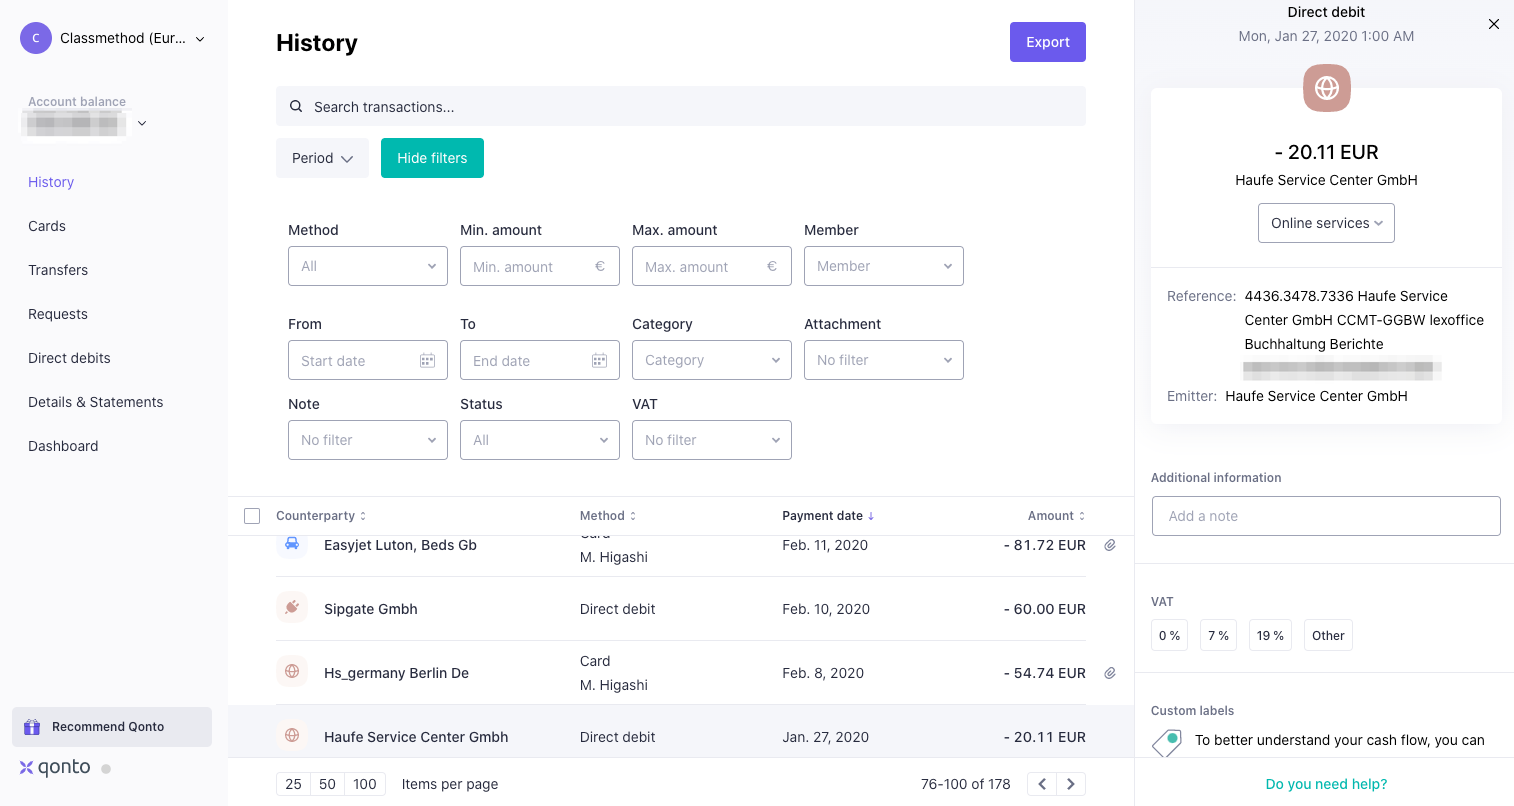Open the Status filter dropdown

(x=540, y=440)
